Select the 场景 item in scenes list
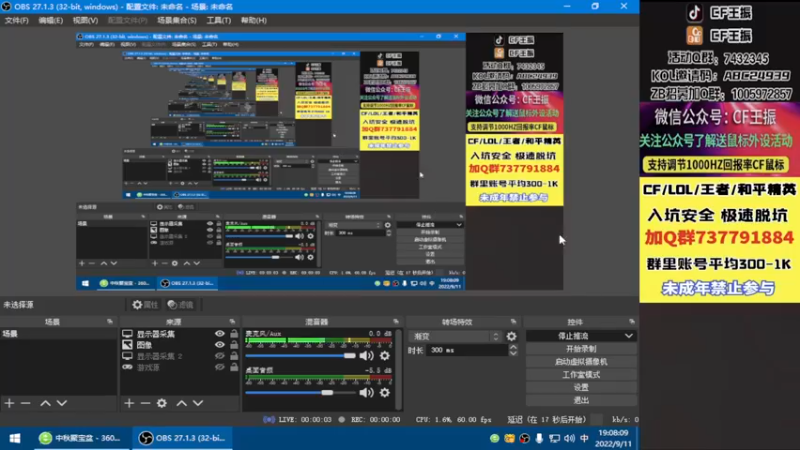The width and height of the screenshot is (800, 450). [58, 334]
